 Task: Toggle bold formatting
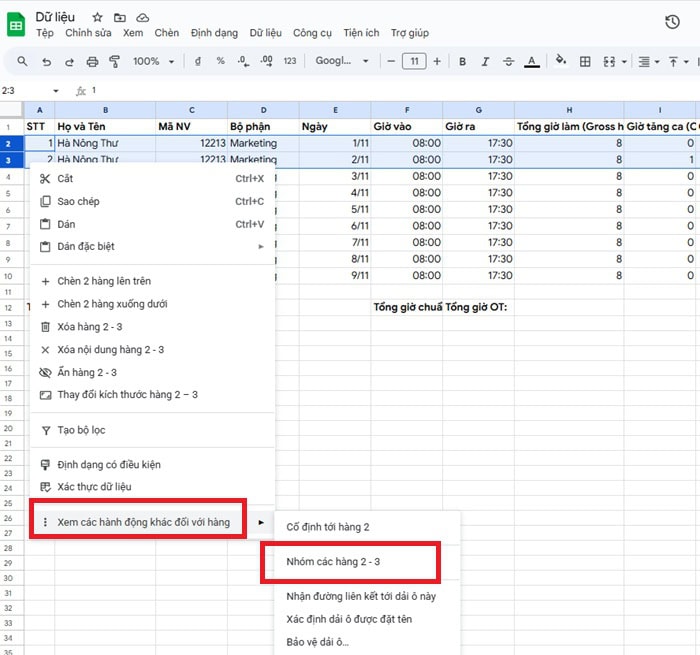pyautogui.click(x=462, y=62)
